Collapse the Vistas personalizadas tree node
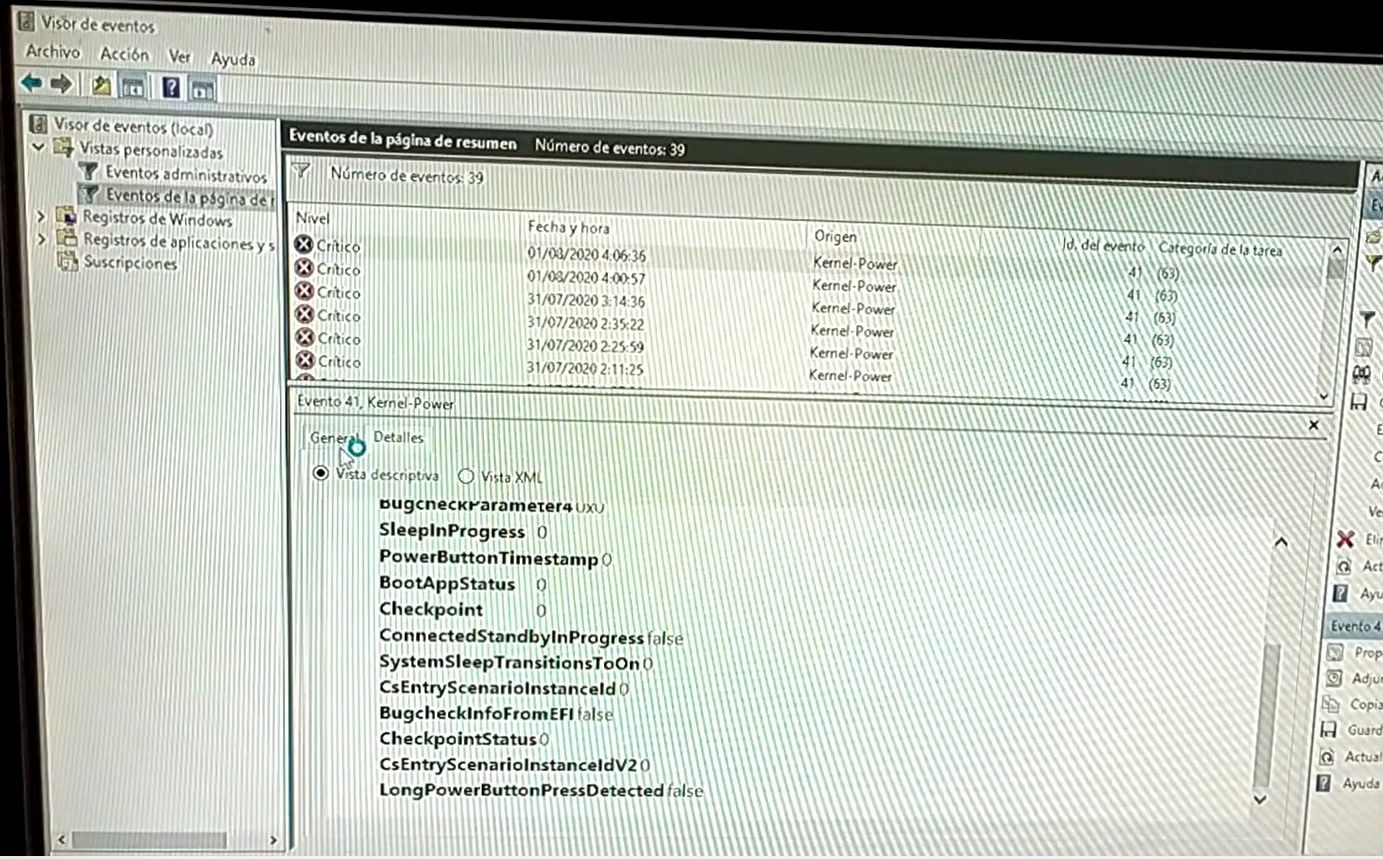This screenshot has width=1383, height=859. (39, 147)
